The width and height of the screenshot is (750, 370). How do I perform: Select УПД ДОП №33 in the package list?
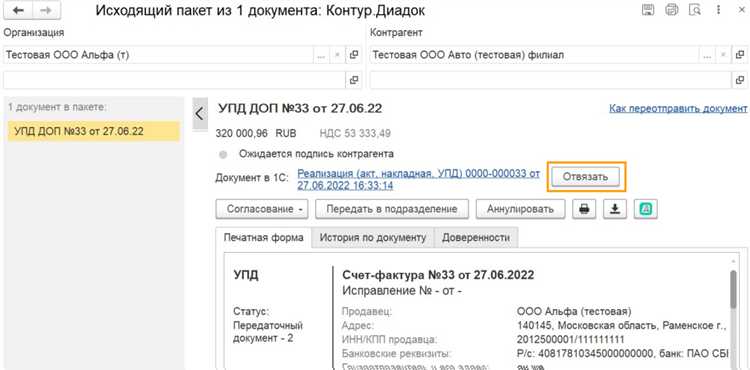pos(94,131)
